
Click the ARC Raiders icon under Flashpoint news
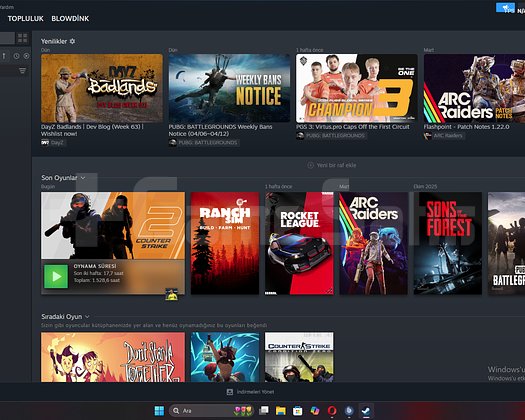click(x=428, y=136)
